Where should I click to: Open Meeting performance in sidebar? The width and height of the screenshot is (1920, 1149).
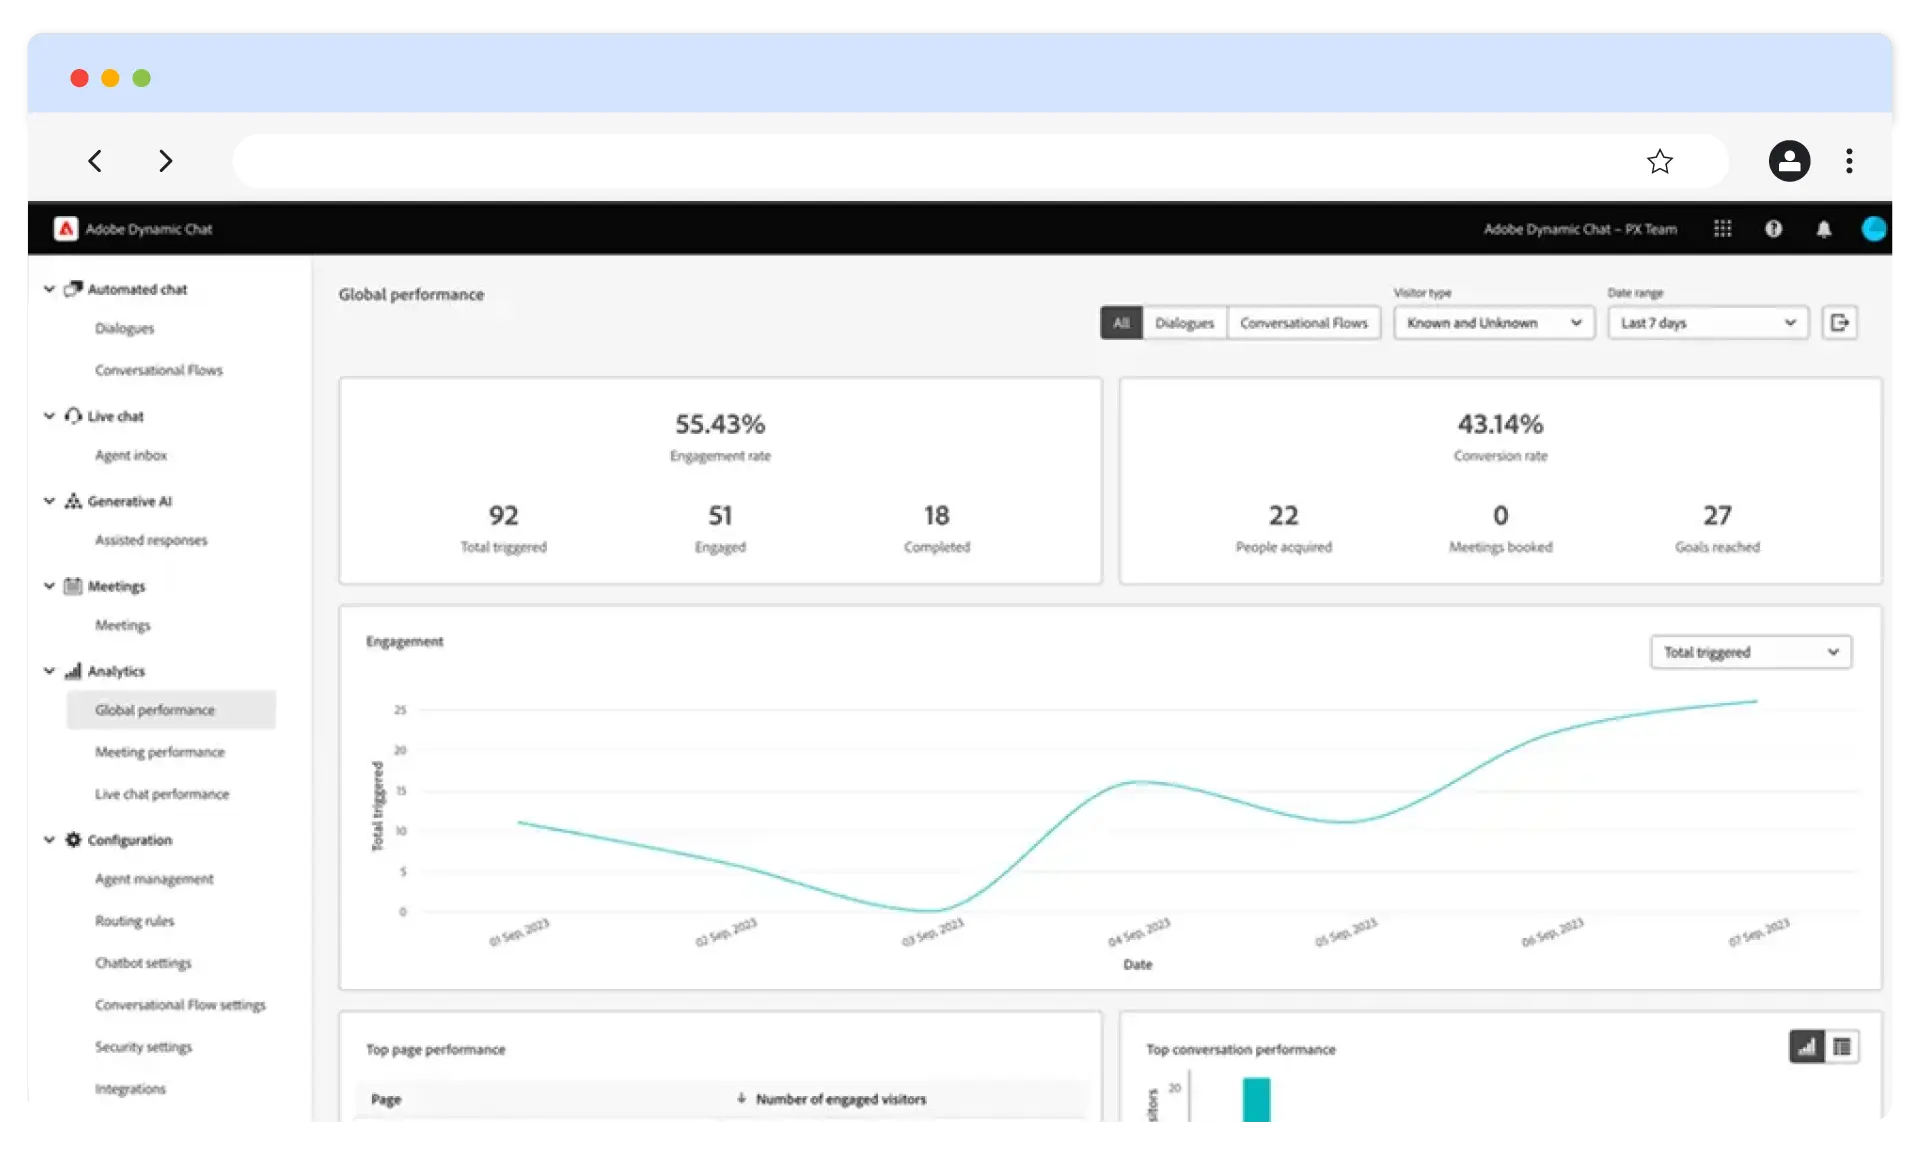(160, 752)
